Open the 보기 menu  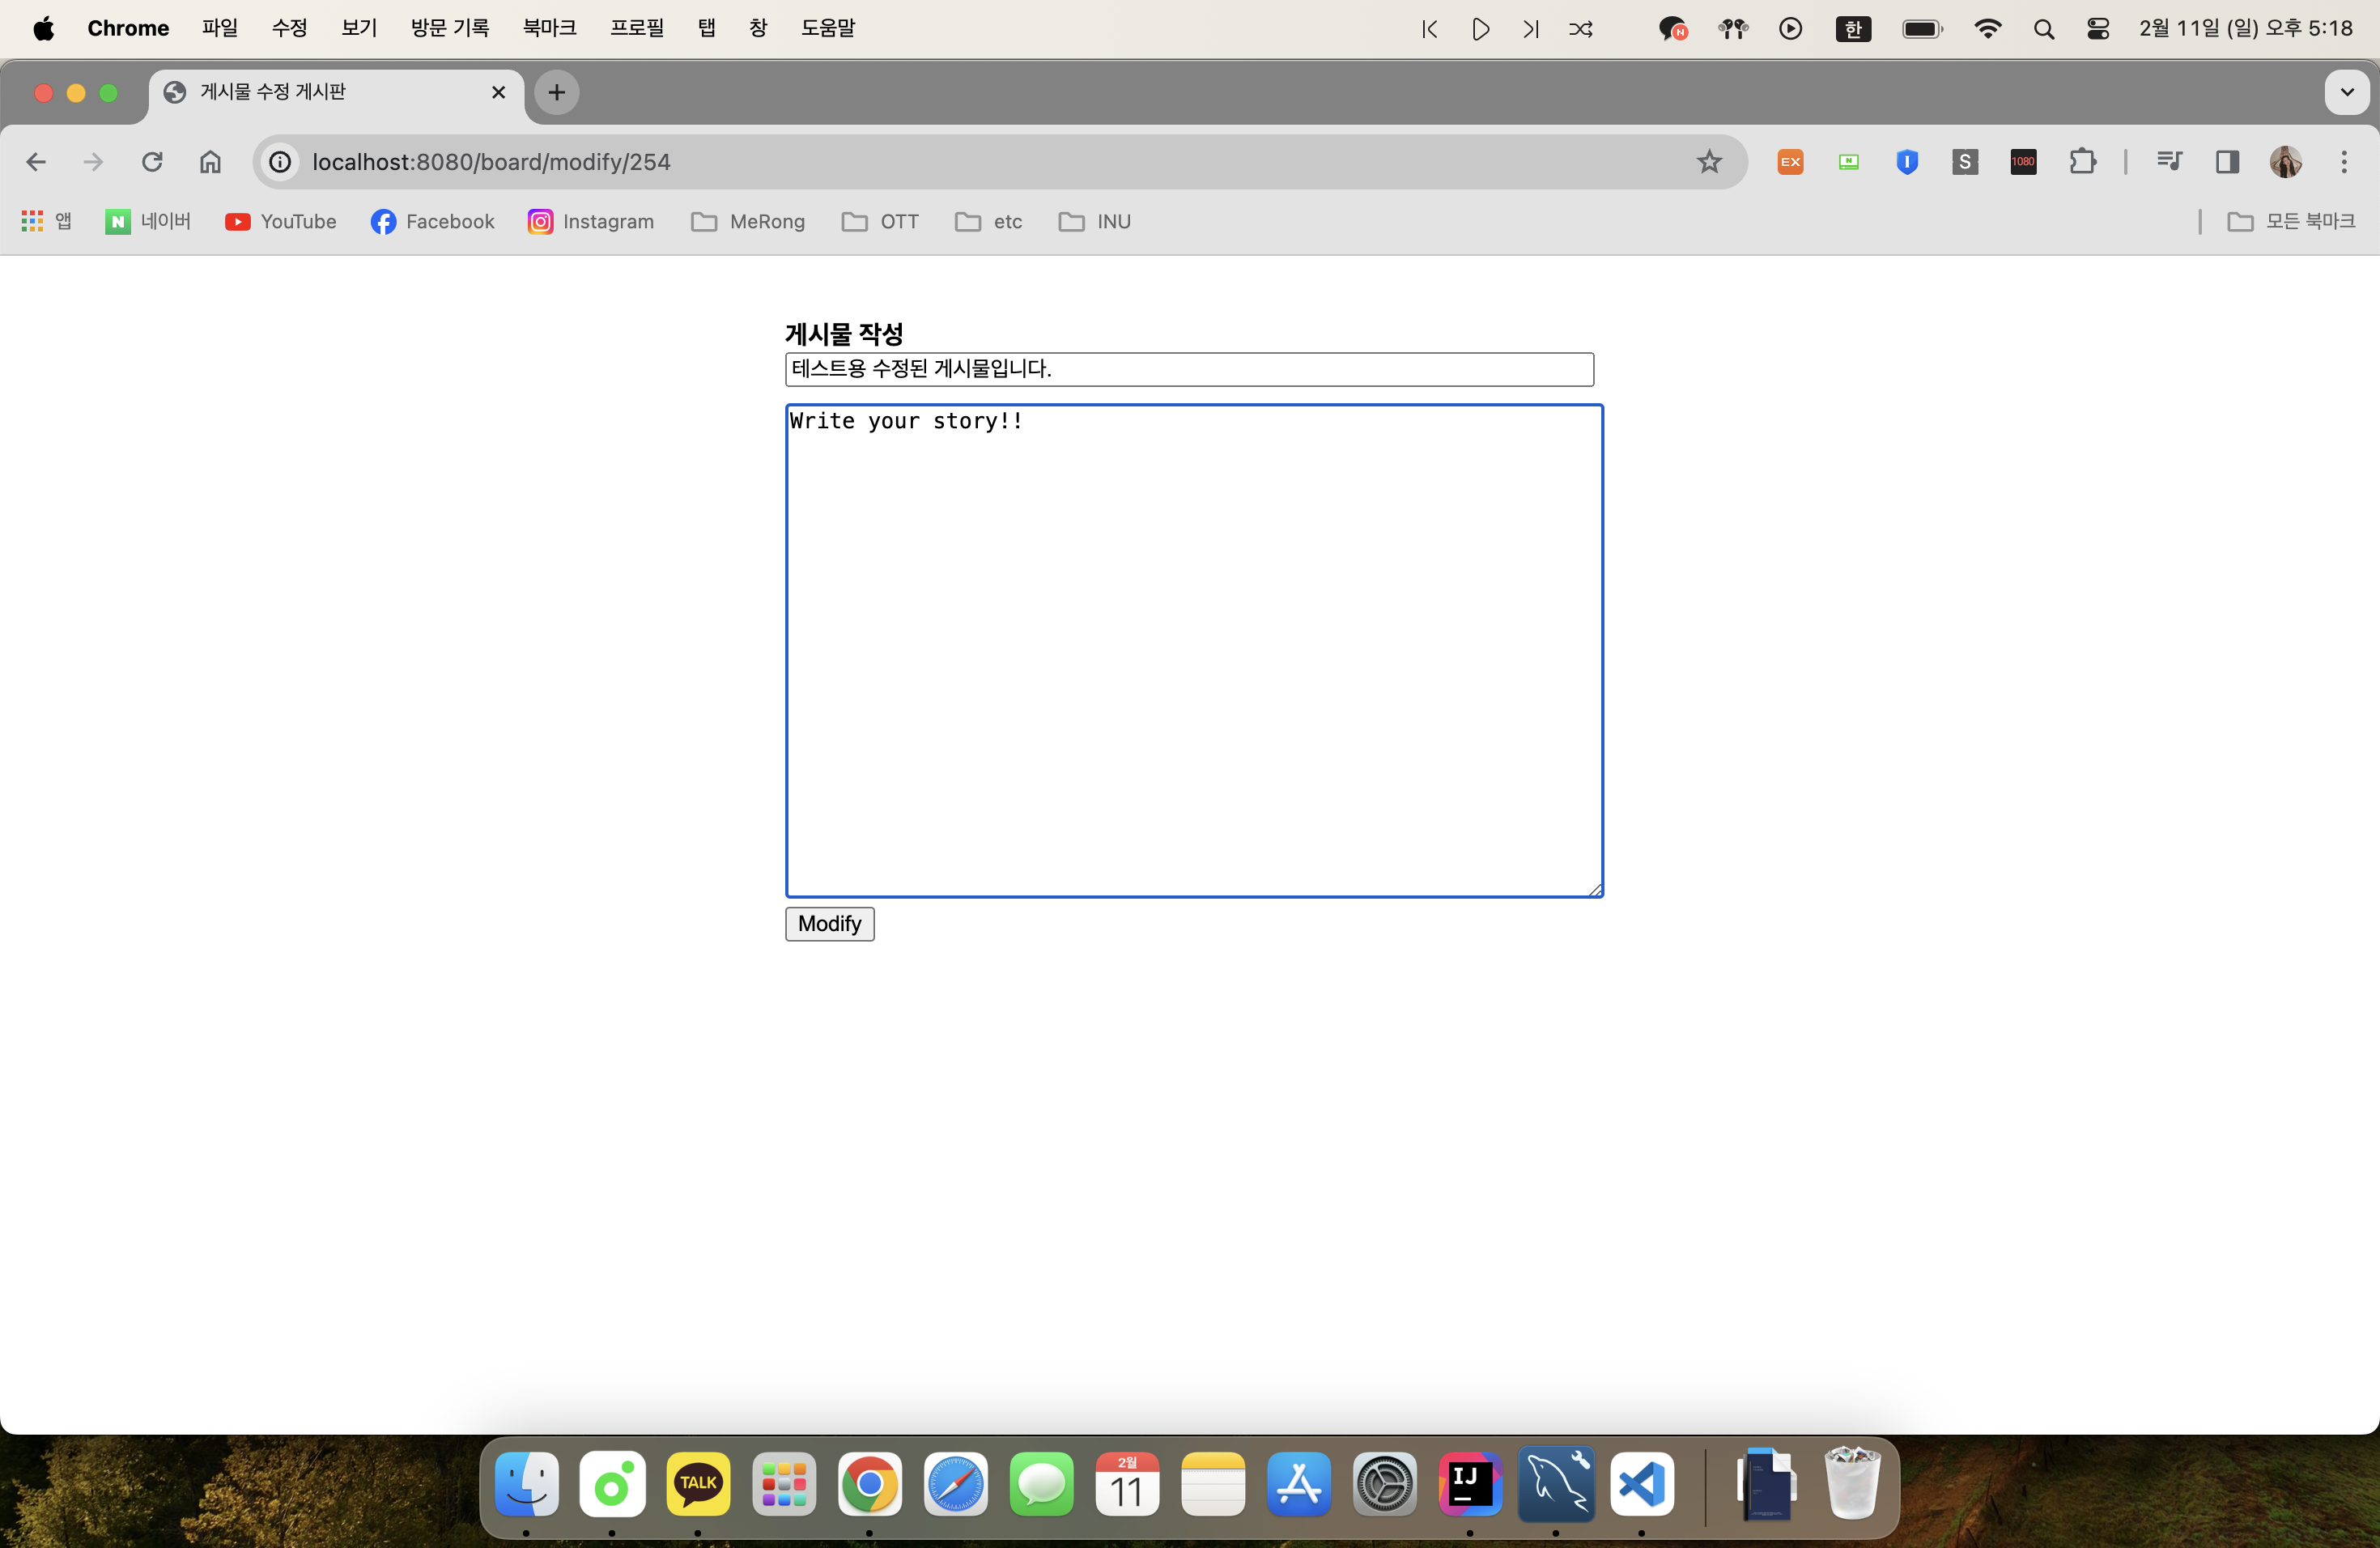358,28
